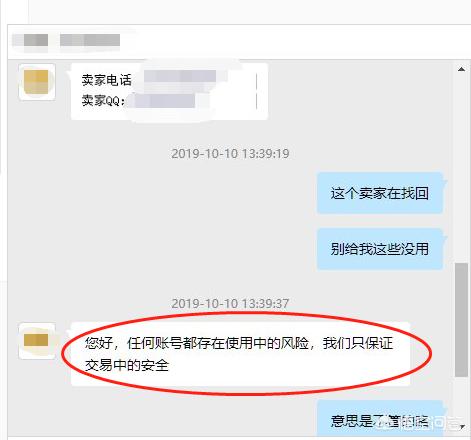Viewport: 471px width, 440px height.
Task: Click the 卖家QQ label
Action: tap(103, 100)
